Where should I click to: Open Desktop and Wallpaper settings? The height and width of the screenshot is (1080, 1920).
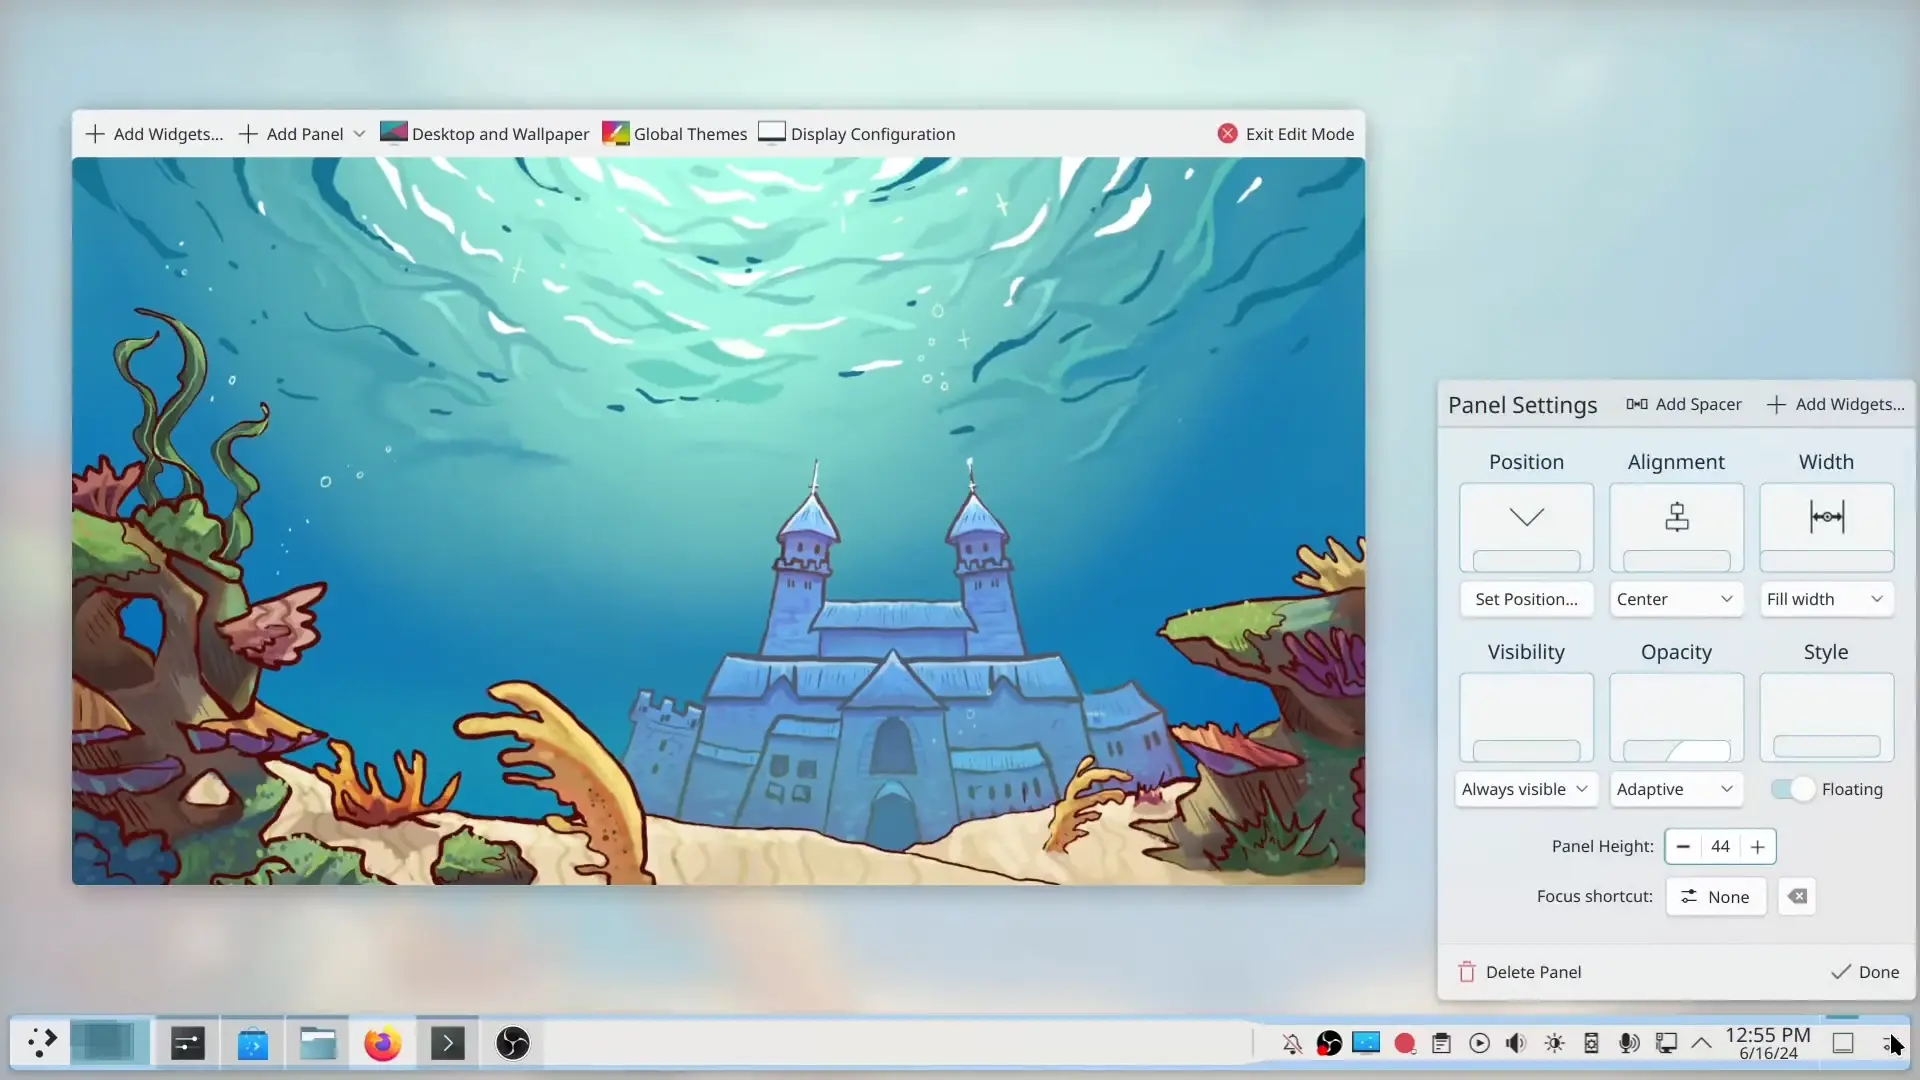click(x=485, y=134)
